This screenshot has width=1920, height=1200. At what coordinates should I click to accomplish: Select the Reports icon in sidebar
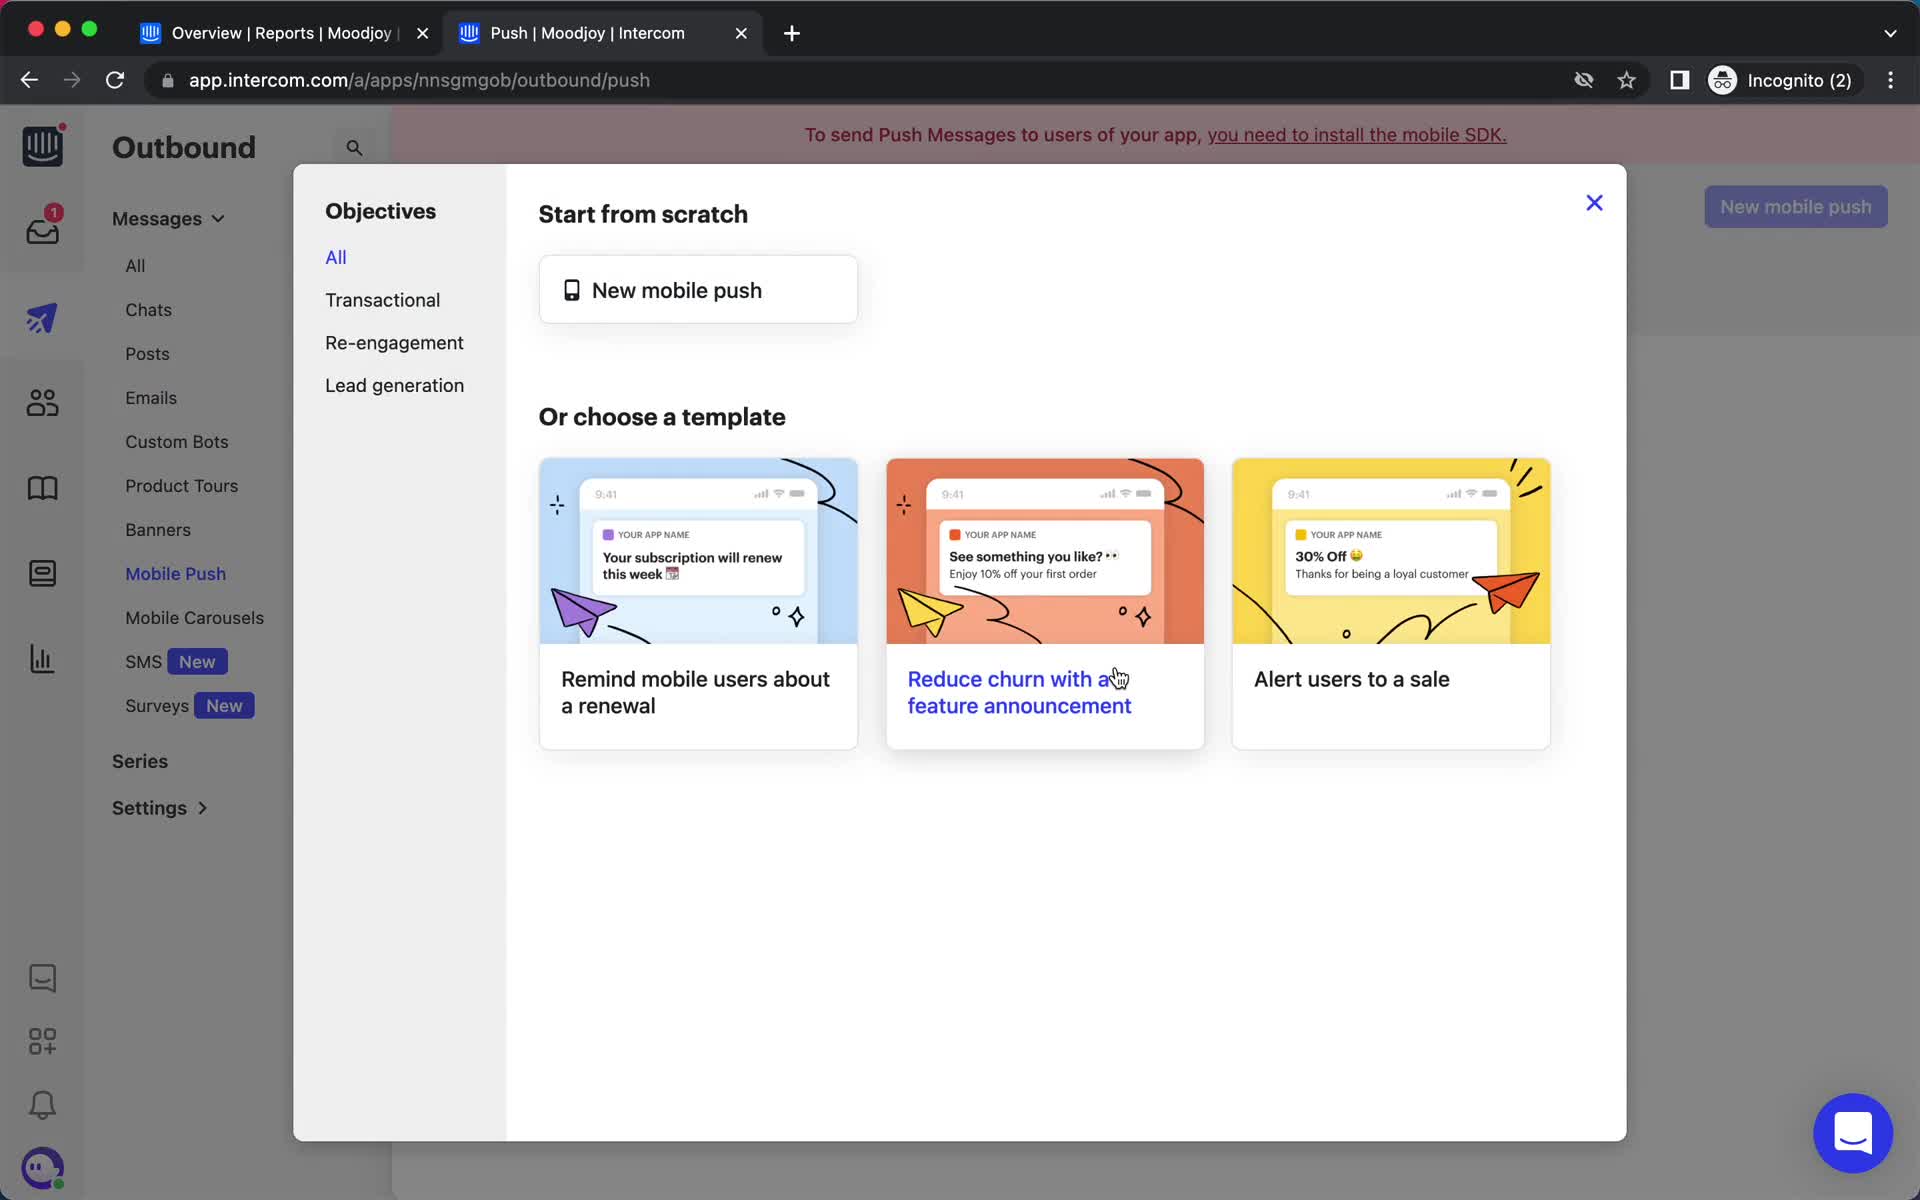(x=41, y=658)
